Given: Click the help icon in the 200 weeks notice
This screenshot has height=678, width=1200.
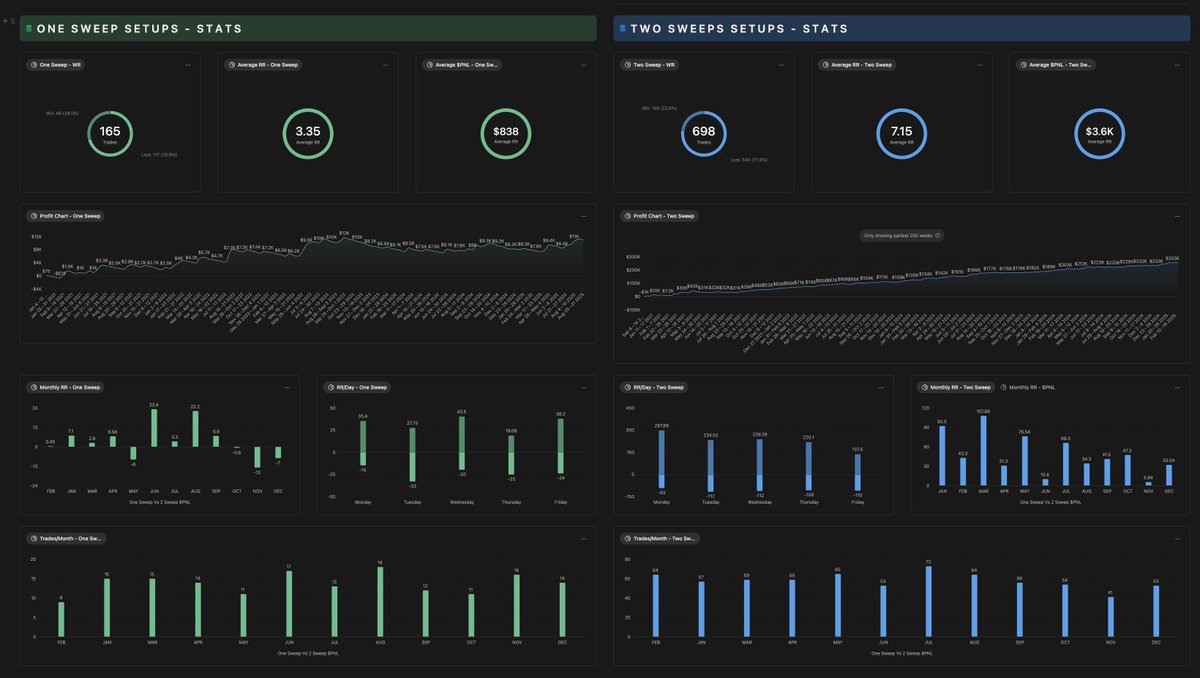Looking at the screenshot, I should [937, 236].
